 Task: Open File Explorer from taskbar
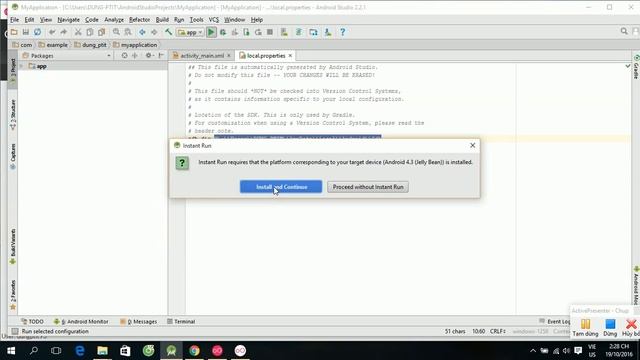pos(102,351)
